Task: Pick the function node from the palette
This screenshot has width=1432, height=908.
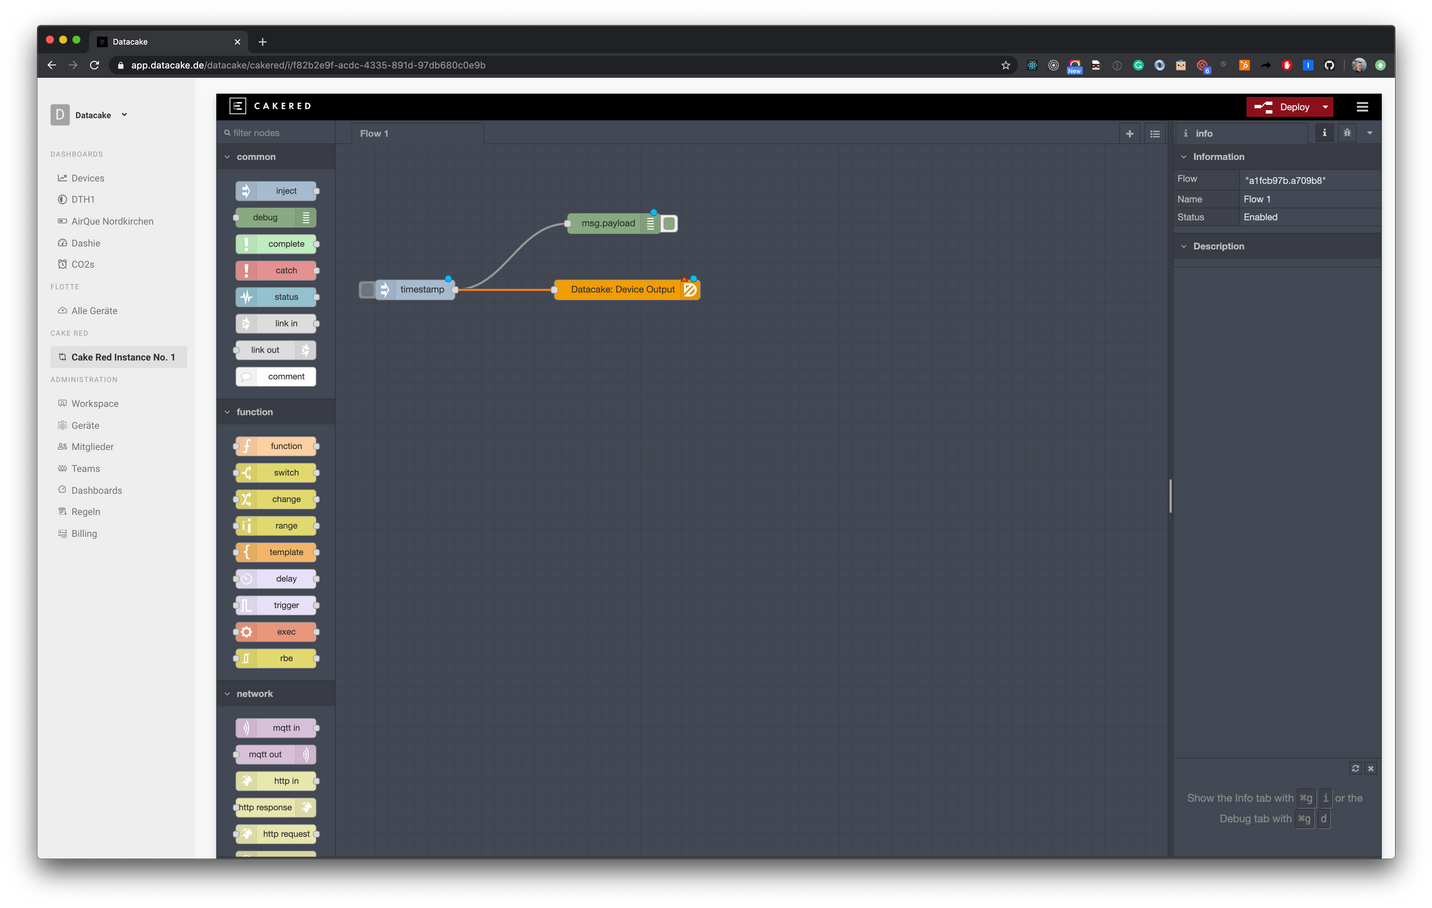Action: 275,445
